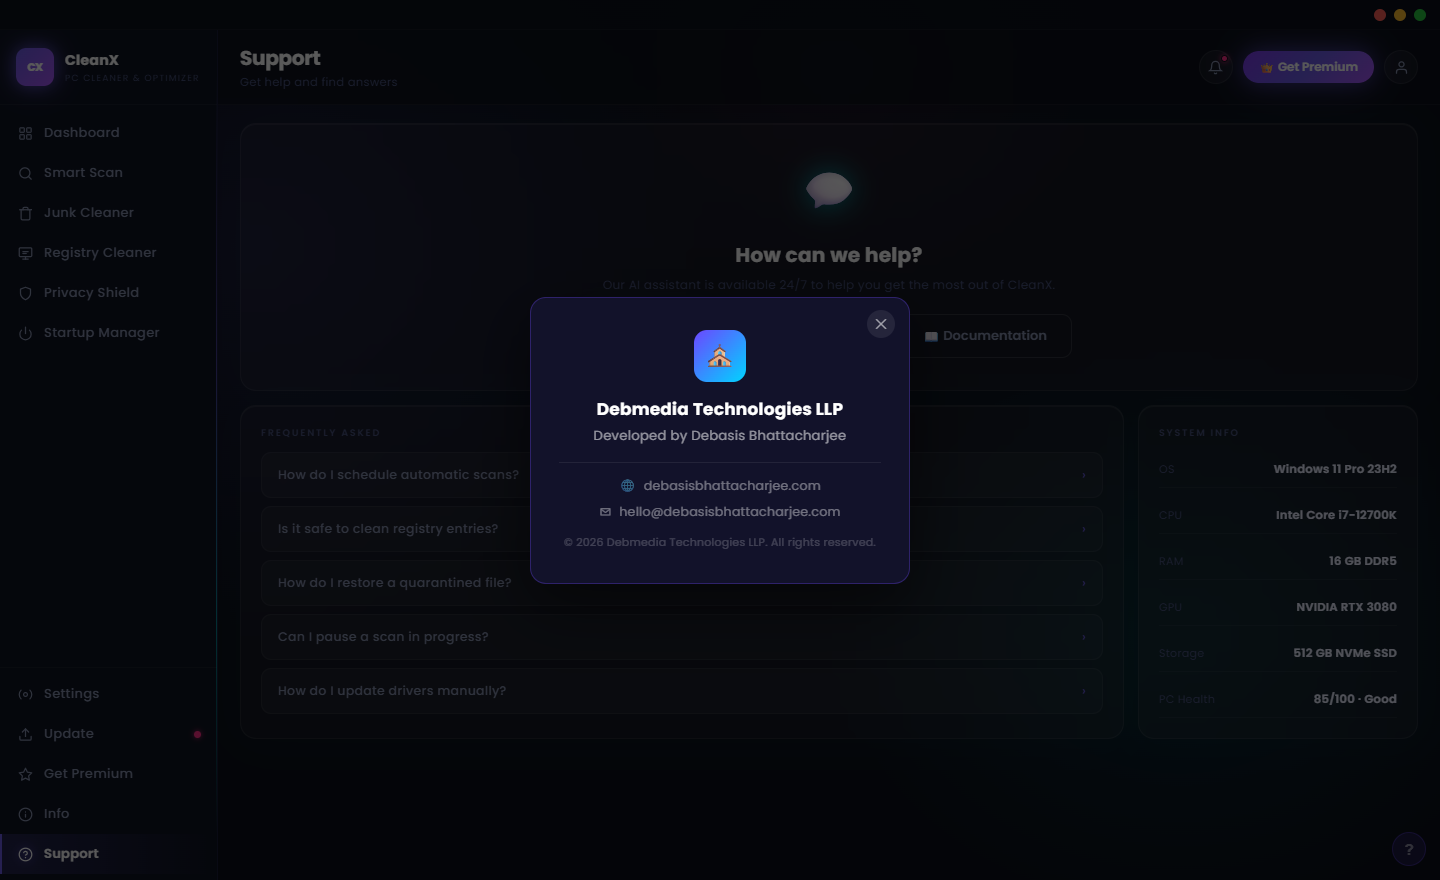Open debasisbhattacharjee.com website link
Image resolution: width=1440 pixels, height=880 pixels.
[732, 486]
